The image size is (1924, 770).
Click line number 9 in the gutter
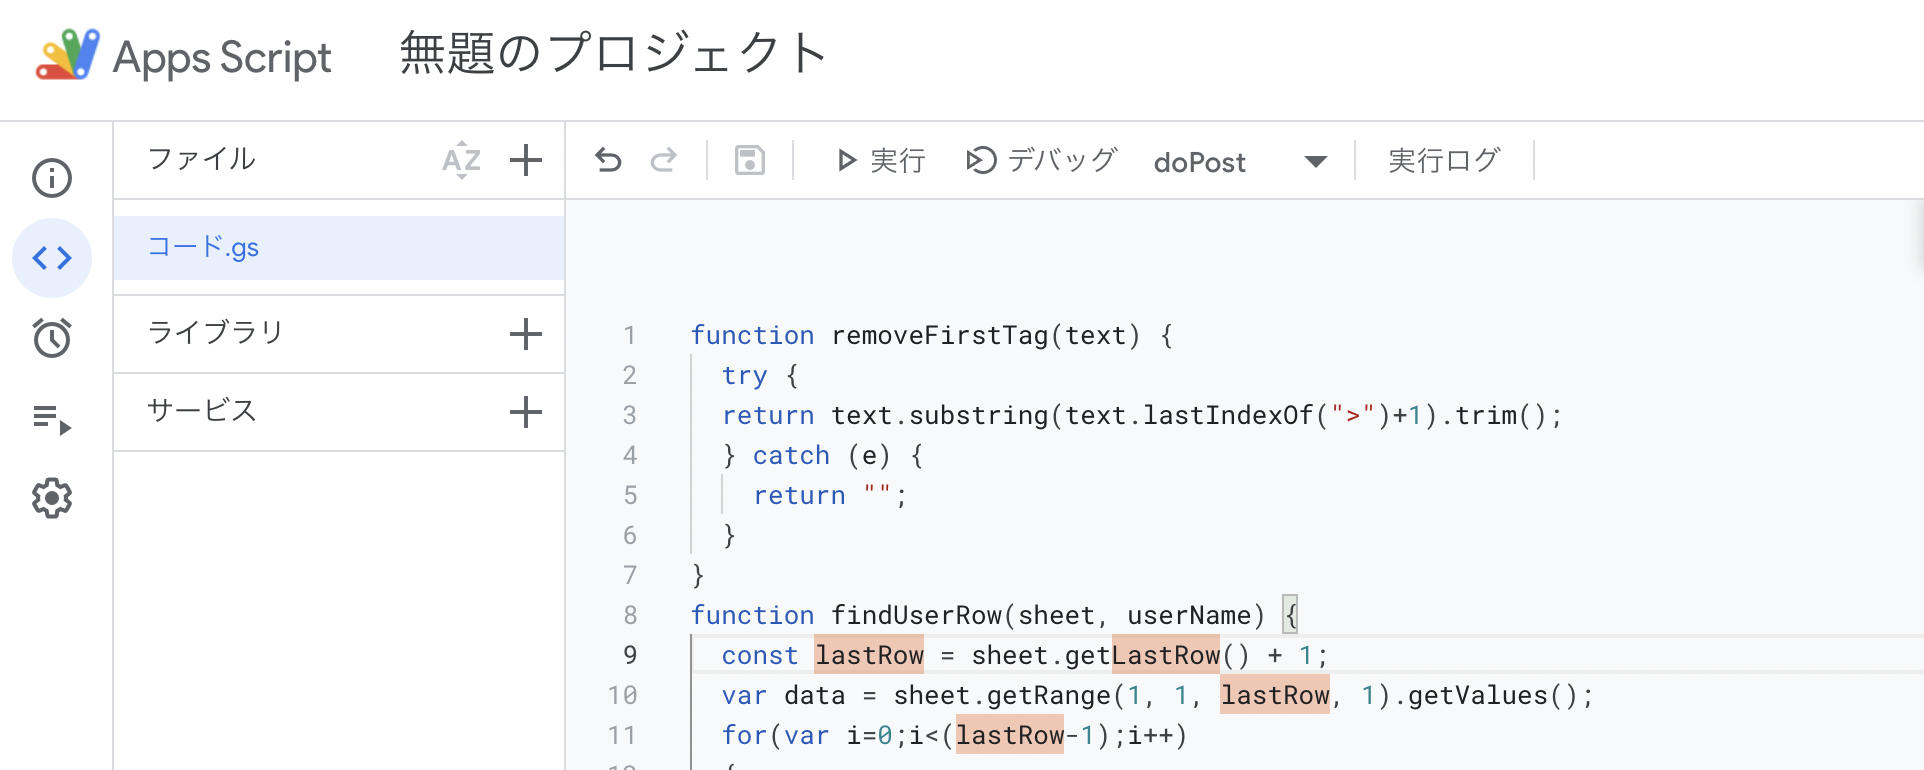pyautogui.click(x=630, y=655)
